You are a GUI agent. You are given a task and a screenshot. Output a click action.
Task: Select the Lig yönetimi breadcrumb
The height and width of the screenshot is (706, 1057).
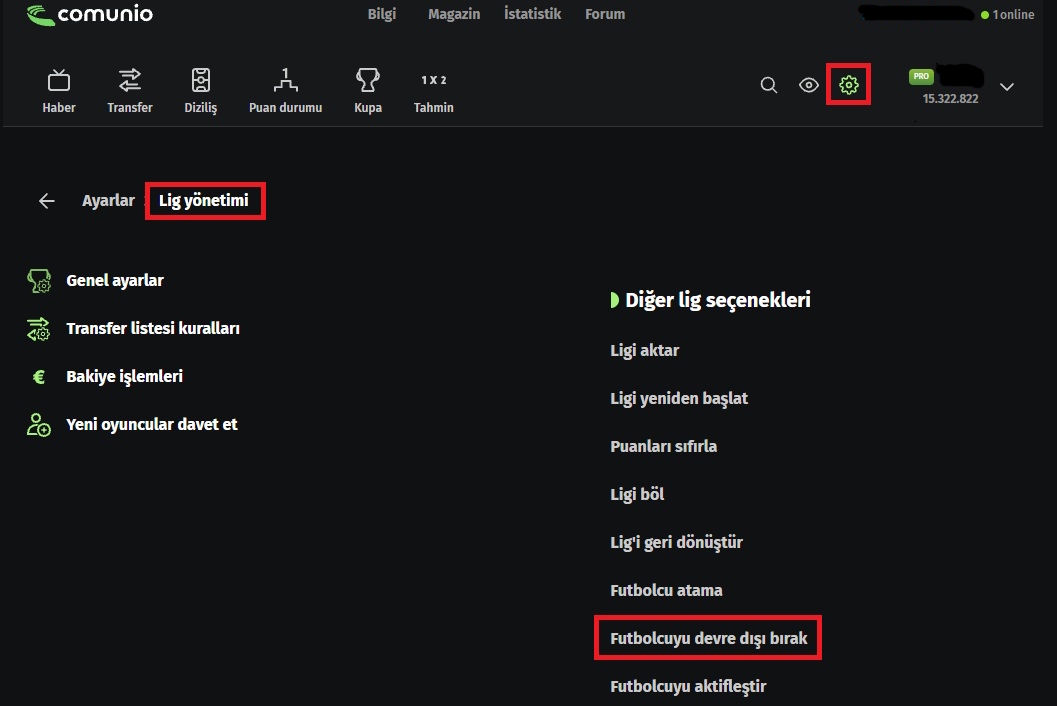coord(204,200)
